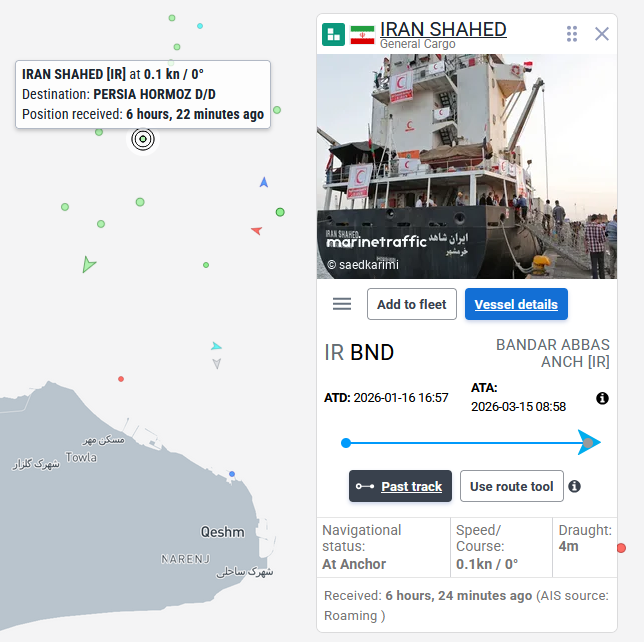Click the NARENJ map label
This screenshot has width=644, height=642.
(186, 559)
